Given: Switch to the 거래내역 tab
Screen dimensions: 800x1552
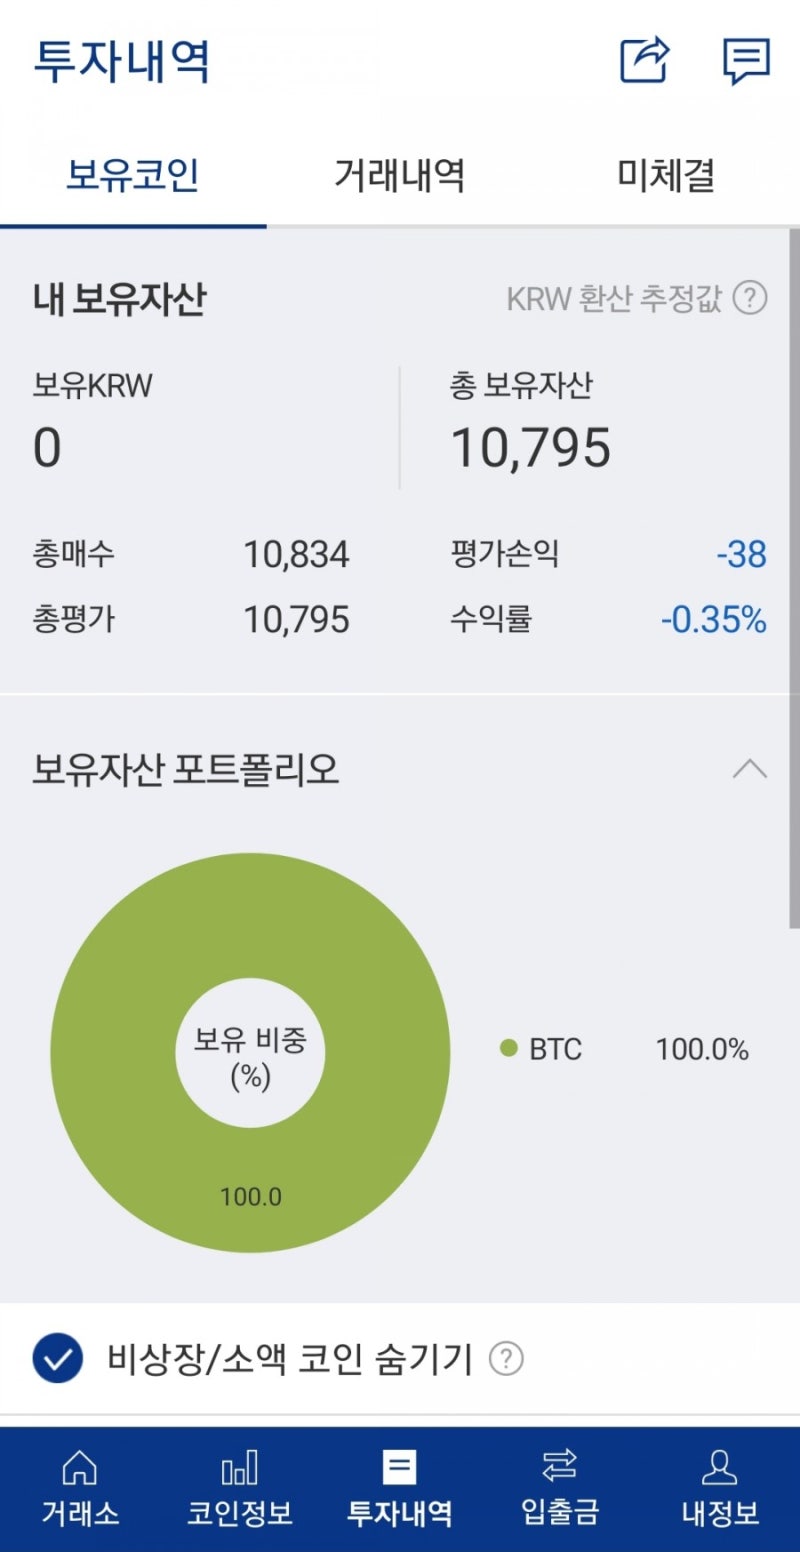Looking at the screenshot, I should [398, 175].
